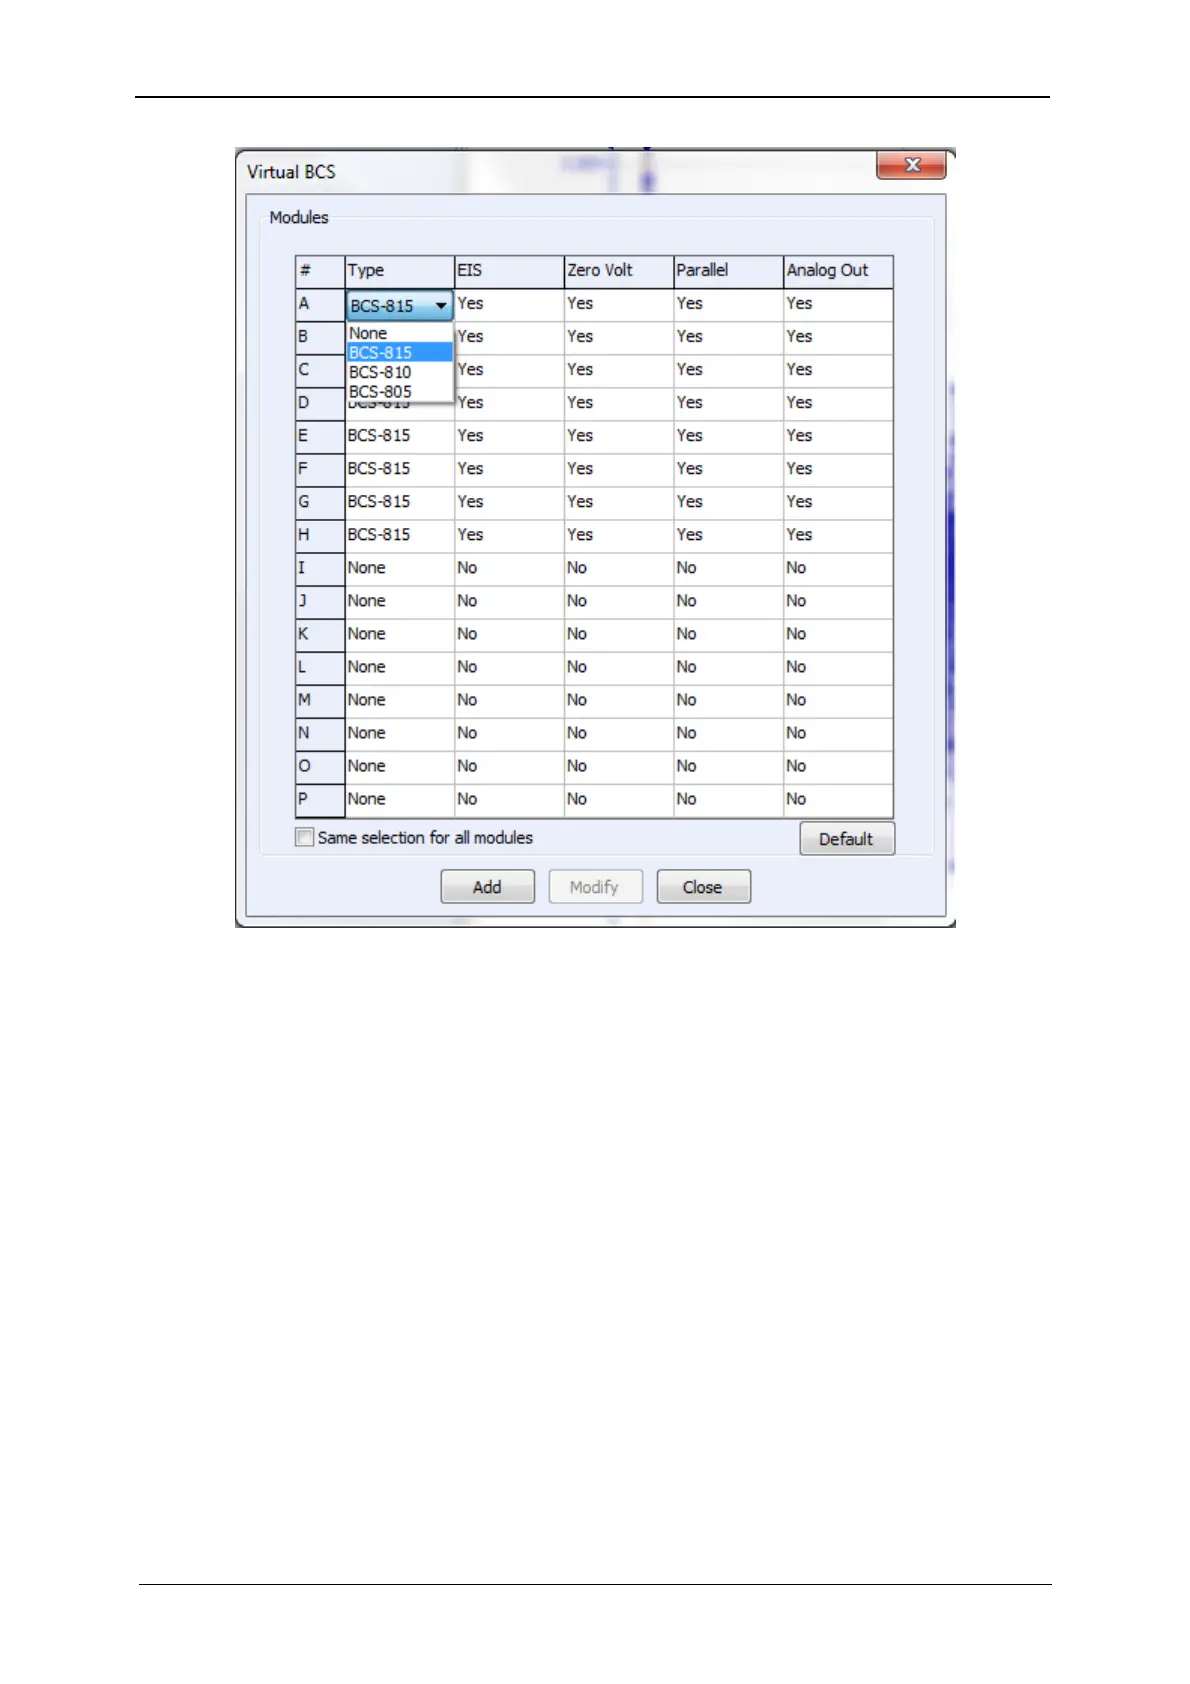Choose BCS-805 in the open dropdown list
This screenshot has height=1684, width=1190.
[x=399, y=392]
